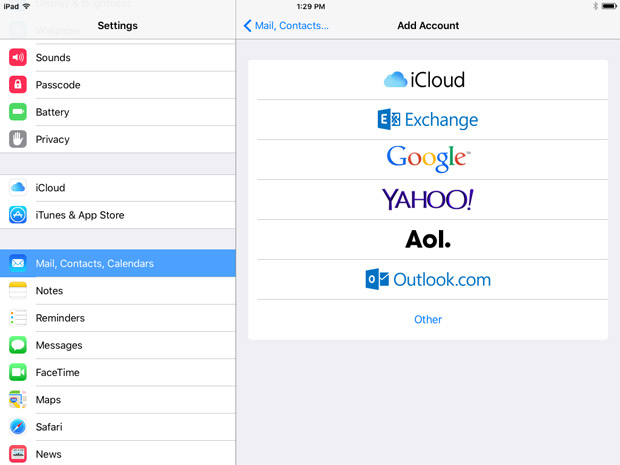Tap the Maps icon in sidebar
620x465 pixels.
point(18,399)
